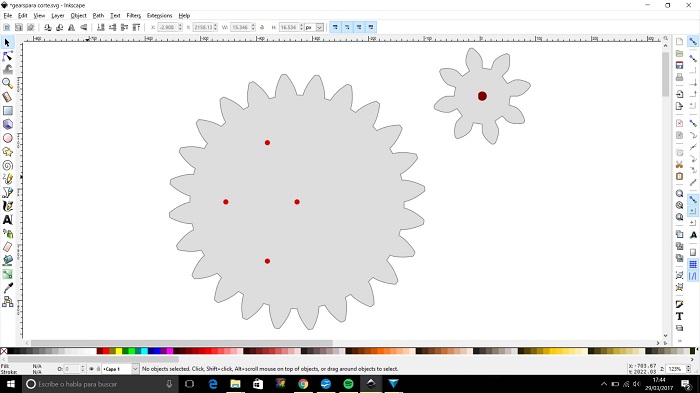Toggle snap to guides button
This screenshot has height=393, width=700.
click(693, 276)
